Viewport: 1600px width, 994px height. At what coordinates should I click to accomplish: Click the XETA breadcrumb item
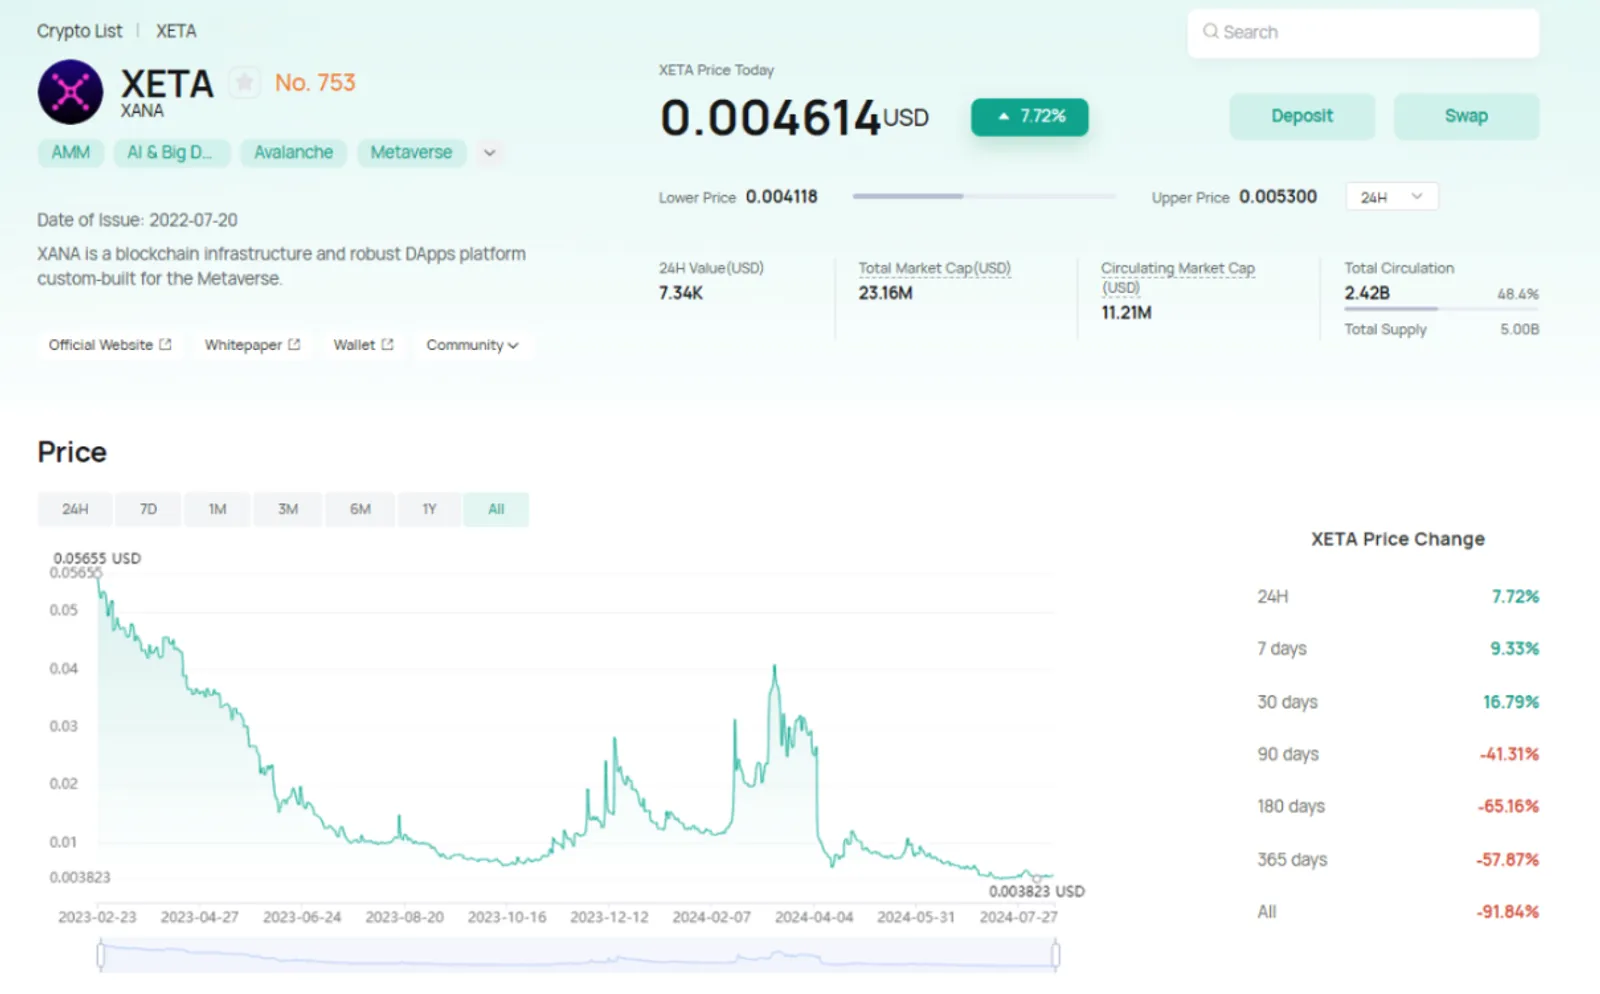coord(176,31)
